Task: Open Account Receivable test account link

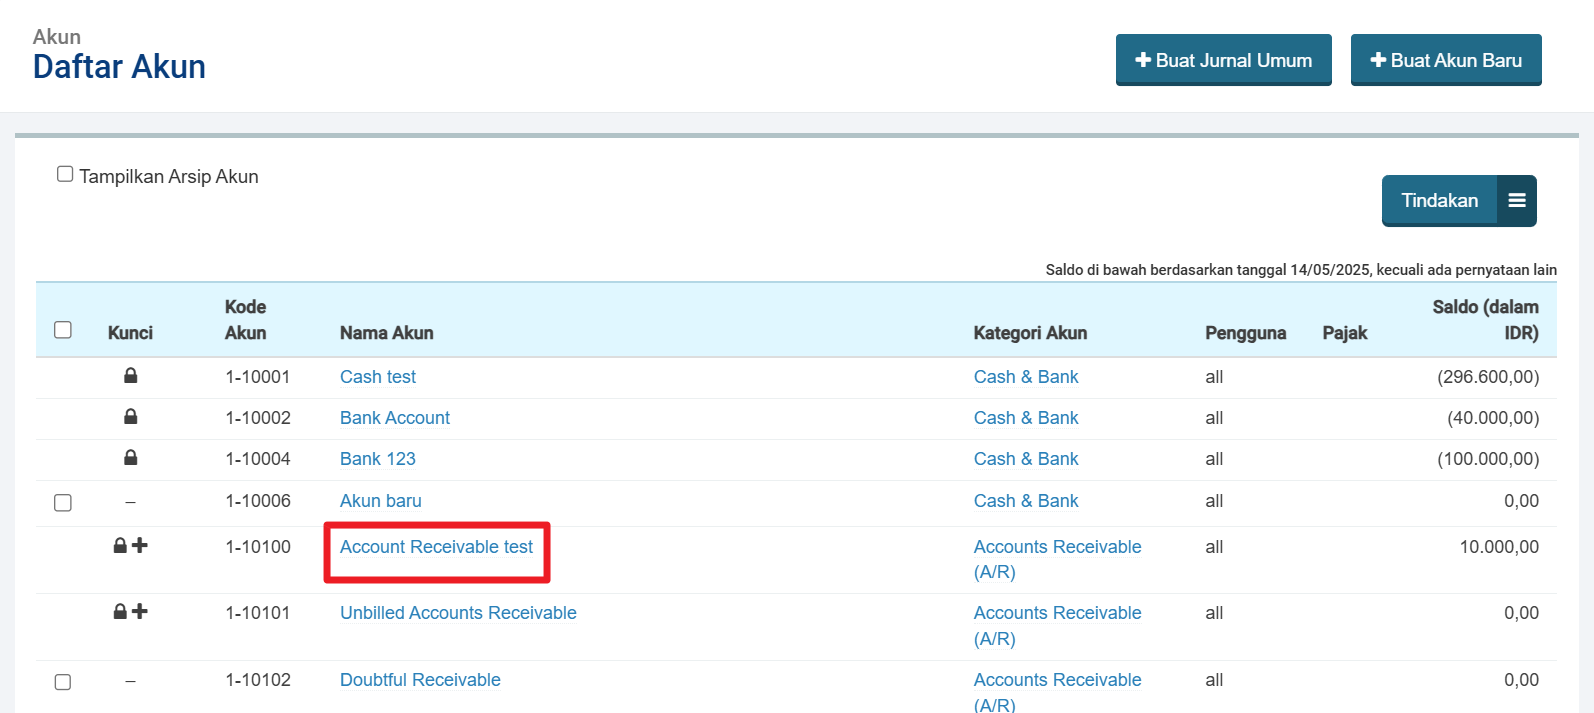Action: coord(436,547)
